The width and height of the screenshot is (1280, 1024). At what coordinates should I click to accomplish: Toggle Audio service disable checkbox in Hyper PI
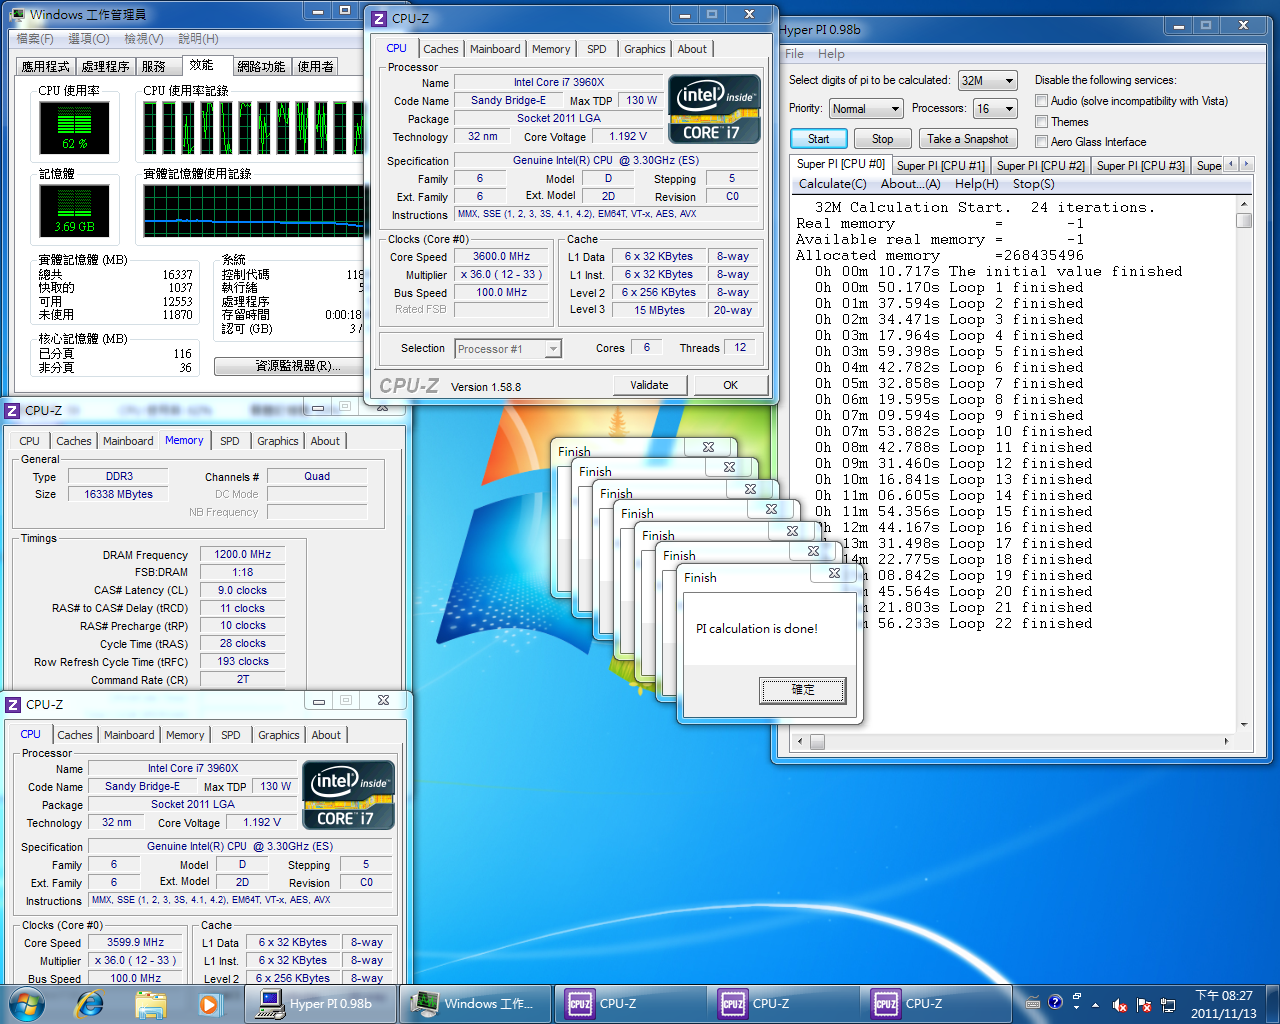[x=1042, y=101]
